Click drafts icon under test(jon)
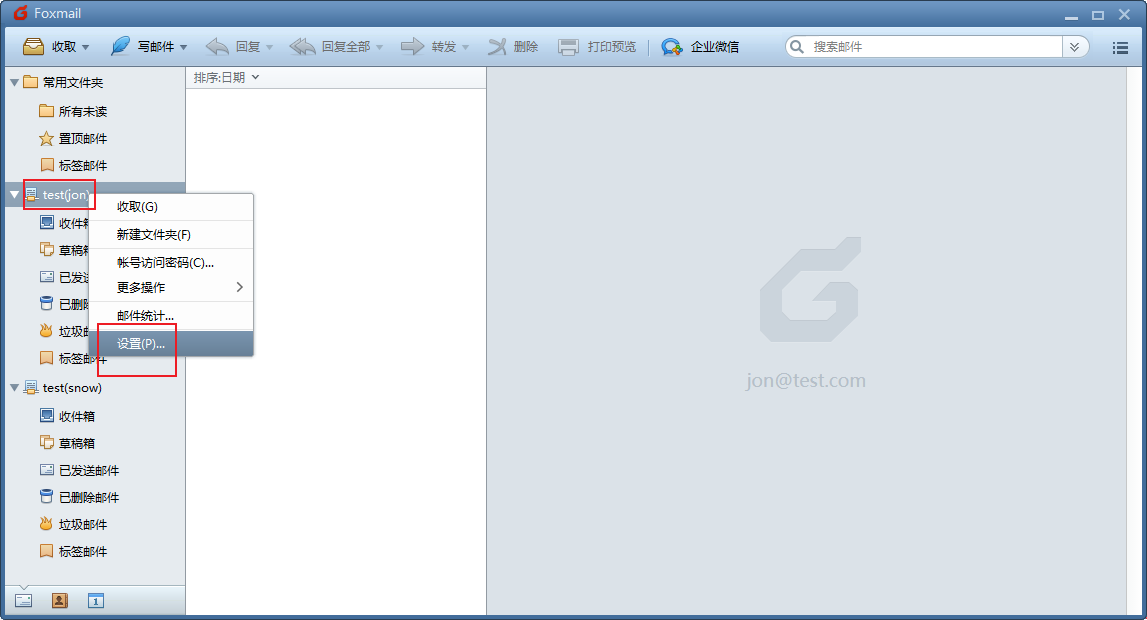The height and width of the screenshot is (620, 1147). 47,249
